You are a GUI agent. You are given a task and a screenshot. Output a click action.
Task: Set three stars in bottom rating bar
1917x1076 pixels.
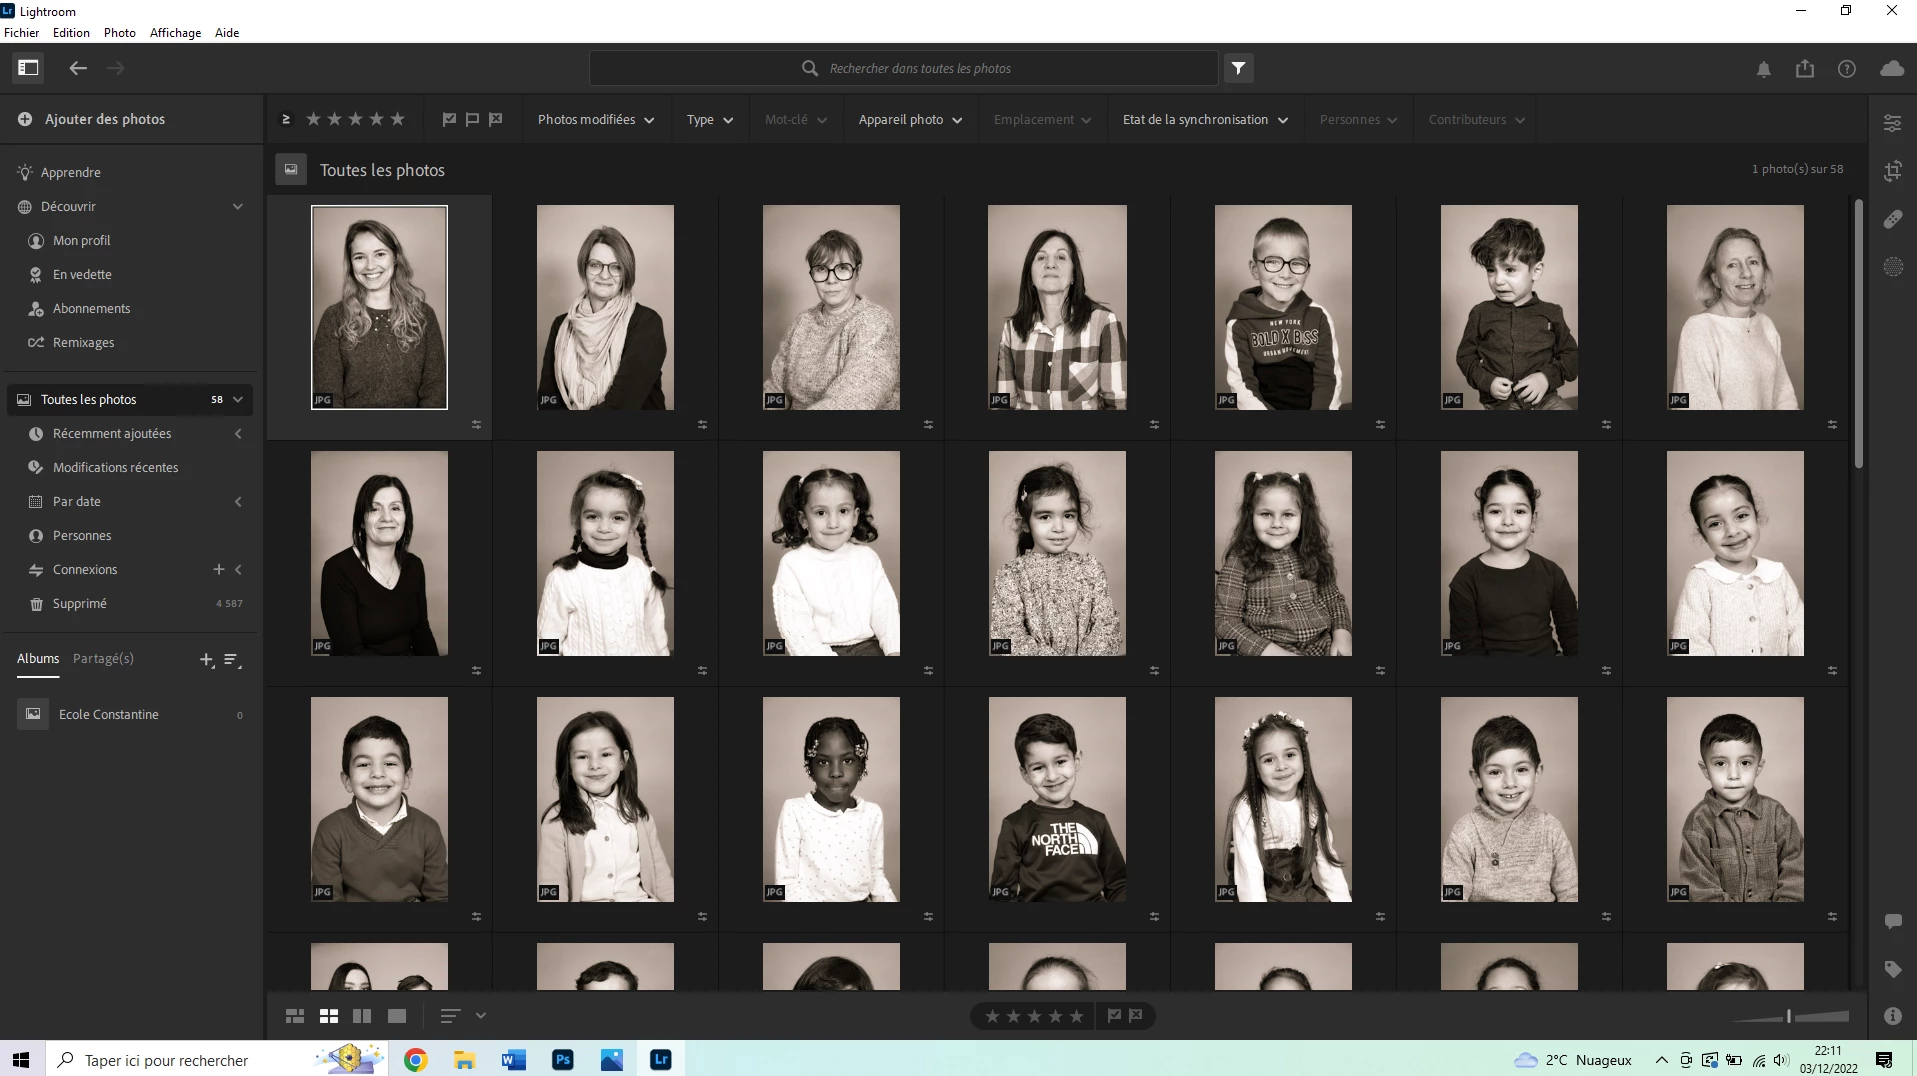1034,1016
